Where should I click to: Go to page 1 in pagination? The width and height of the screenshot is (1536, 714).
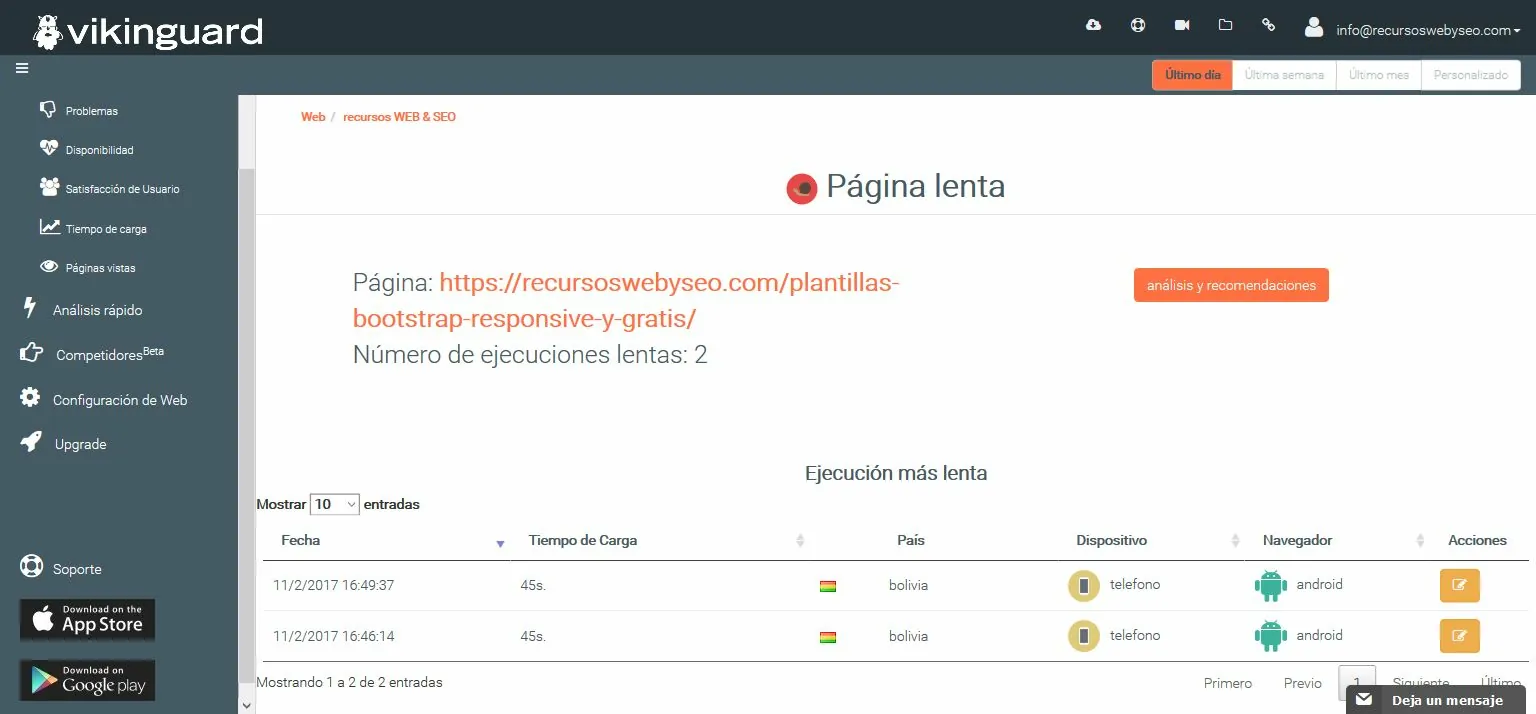point(1357,683)
